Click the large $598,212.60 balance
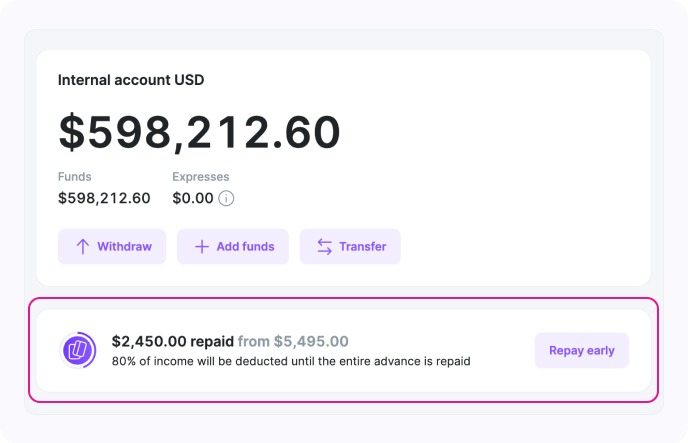Image resolution: width=688 pixels, height=443 pixels. [x=199, y=133]
